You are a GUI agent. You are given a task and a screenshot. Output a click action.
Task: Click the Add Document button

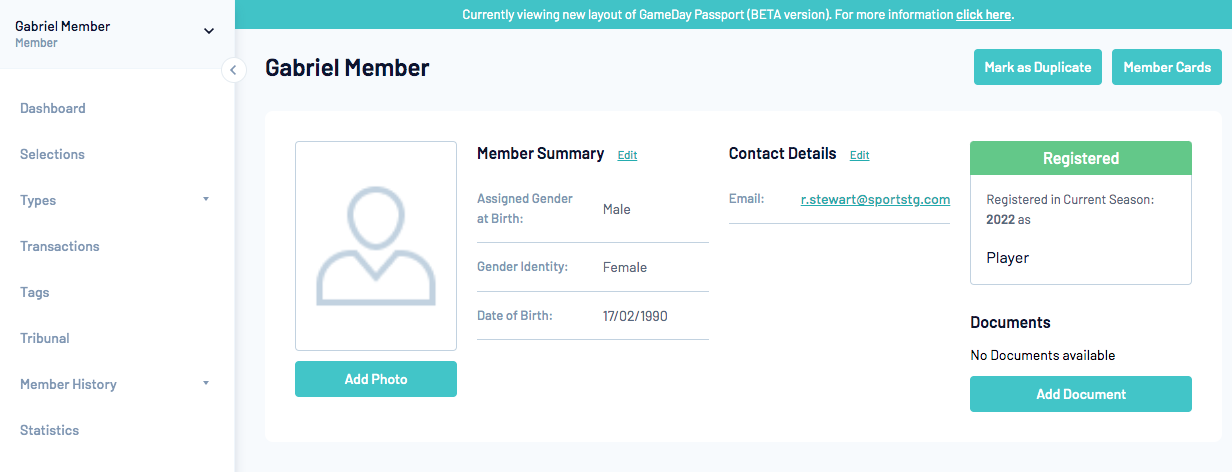1081,394
